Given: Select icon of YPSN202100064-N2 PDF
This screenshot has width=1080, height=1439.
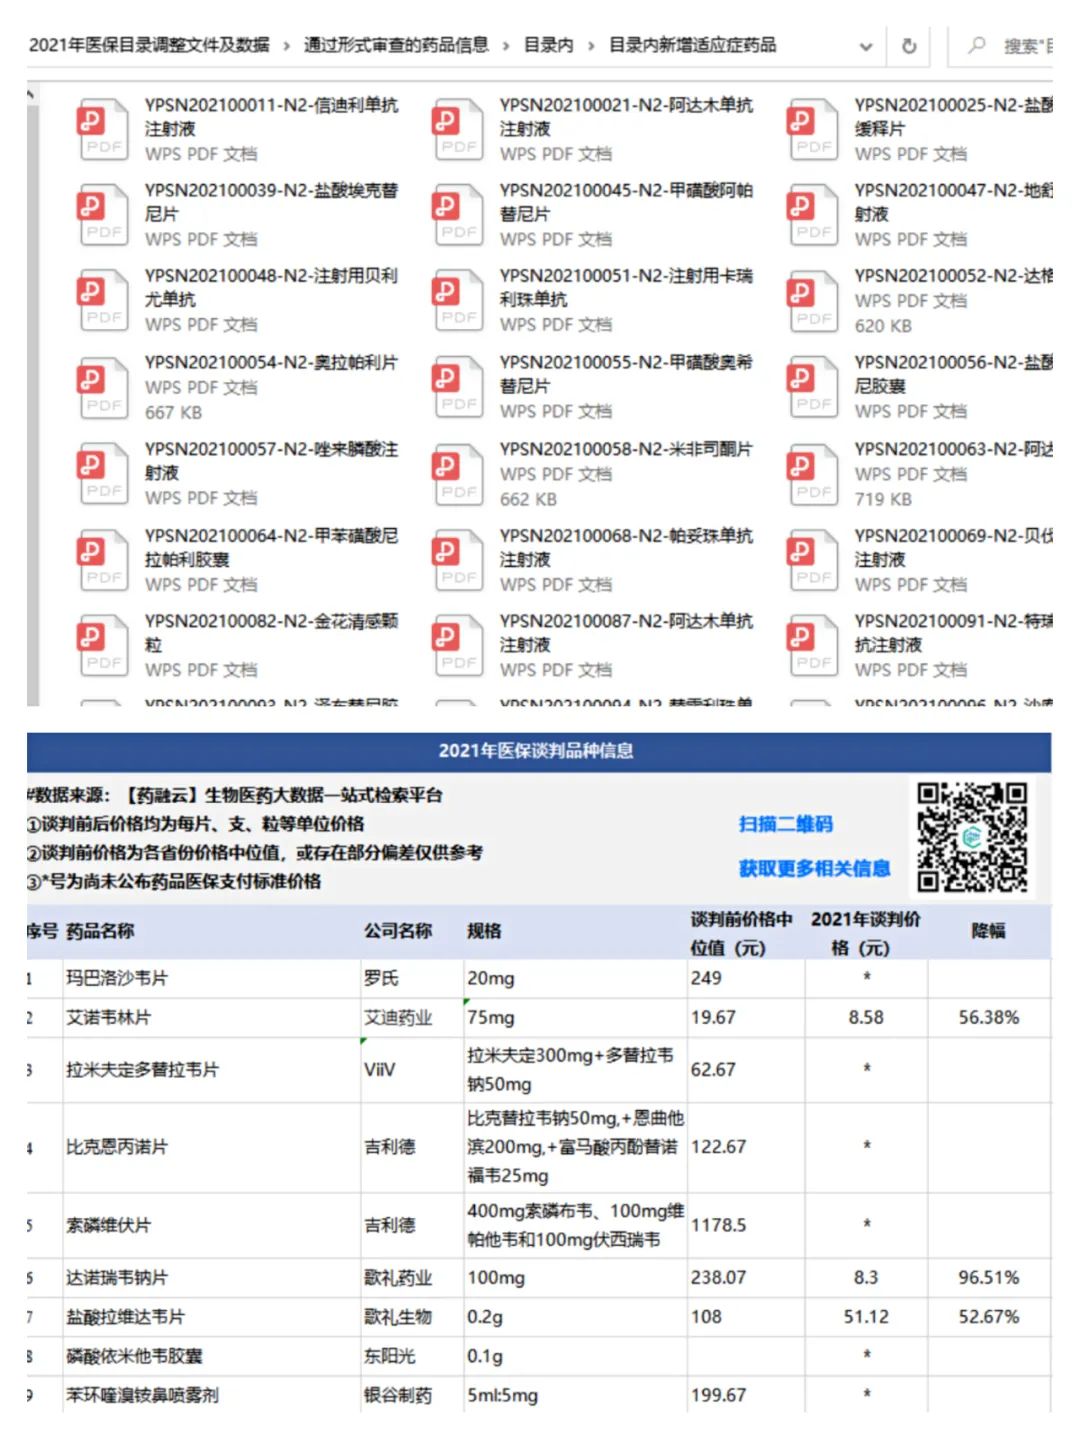Looking at the screenshot, I should pos(102,559).
